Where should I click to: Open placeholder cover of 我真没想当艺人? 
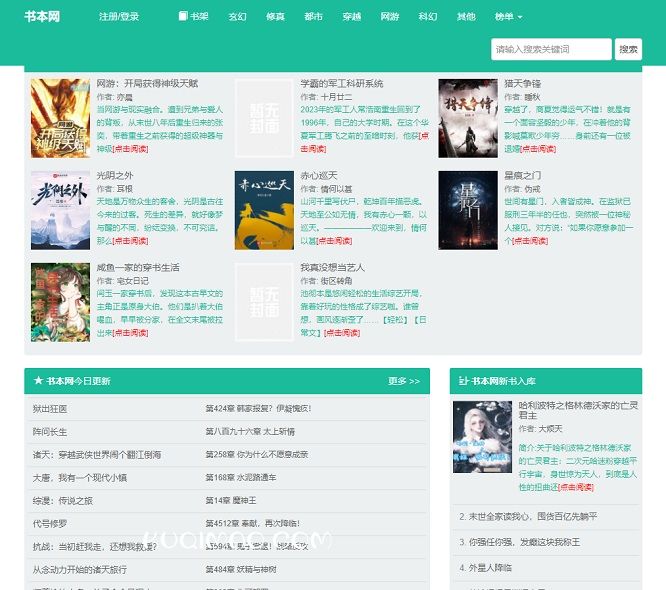(x=264, y=302)
